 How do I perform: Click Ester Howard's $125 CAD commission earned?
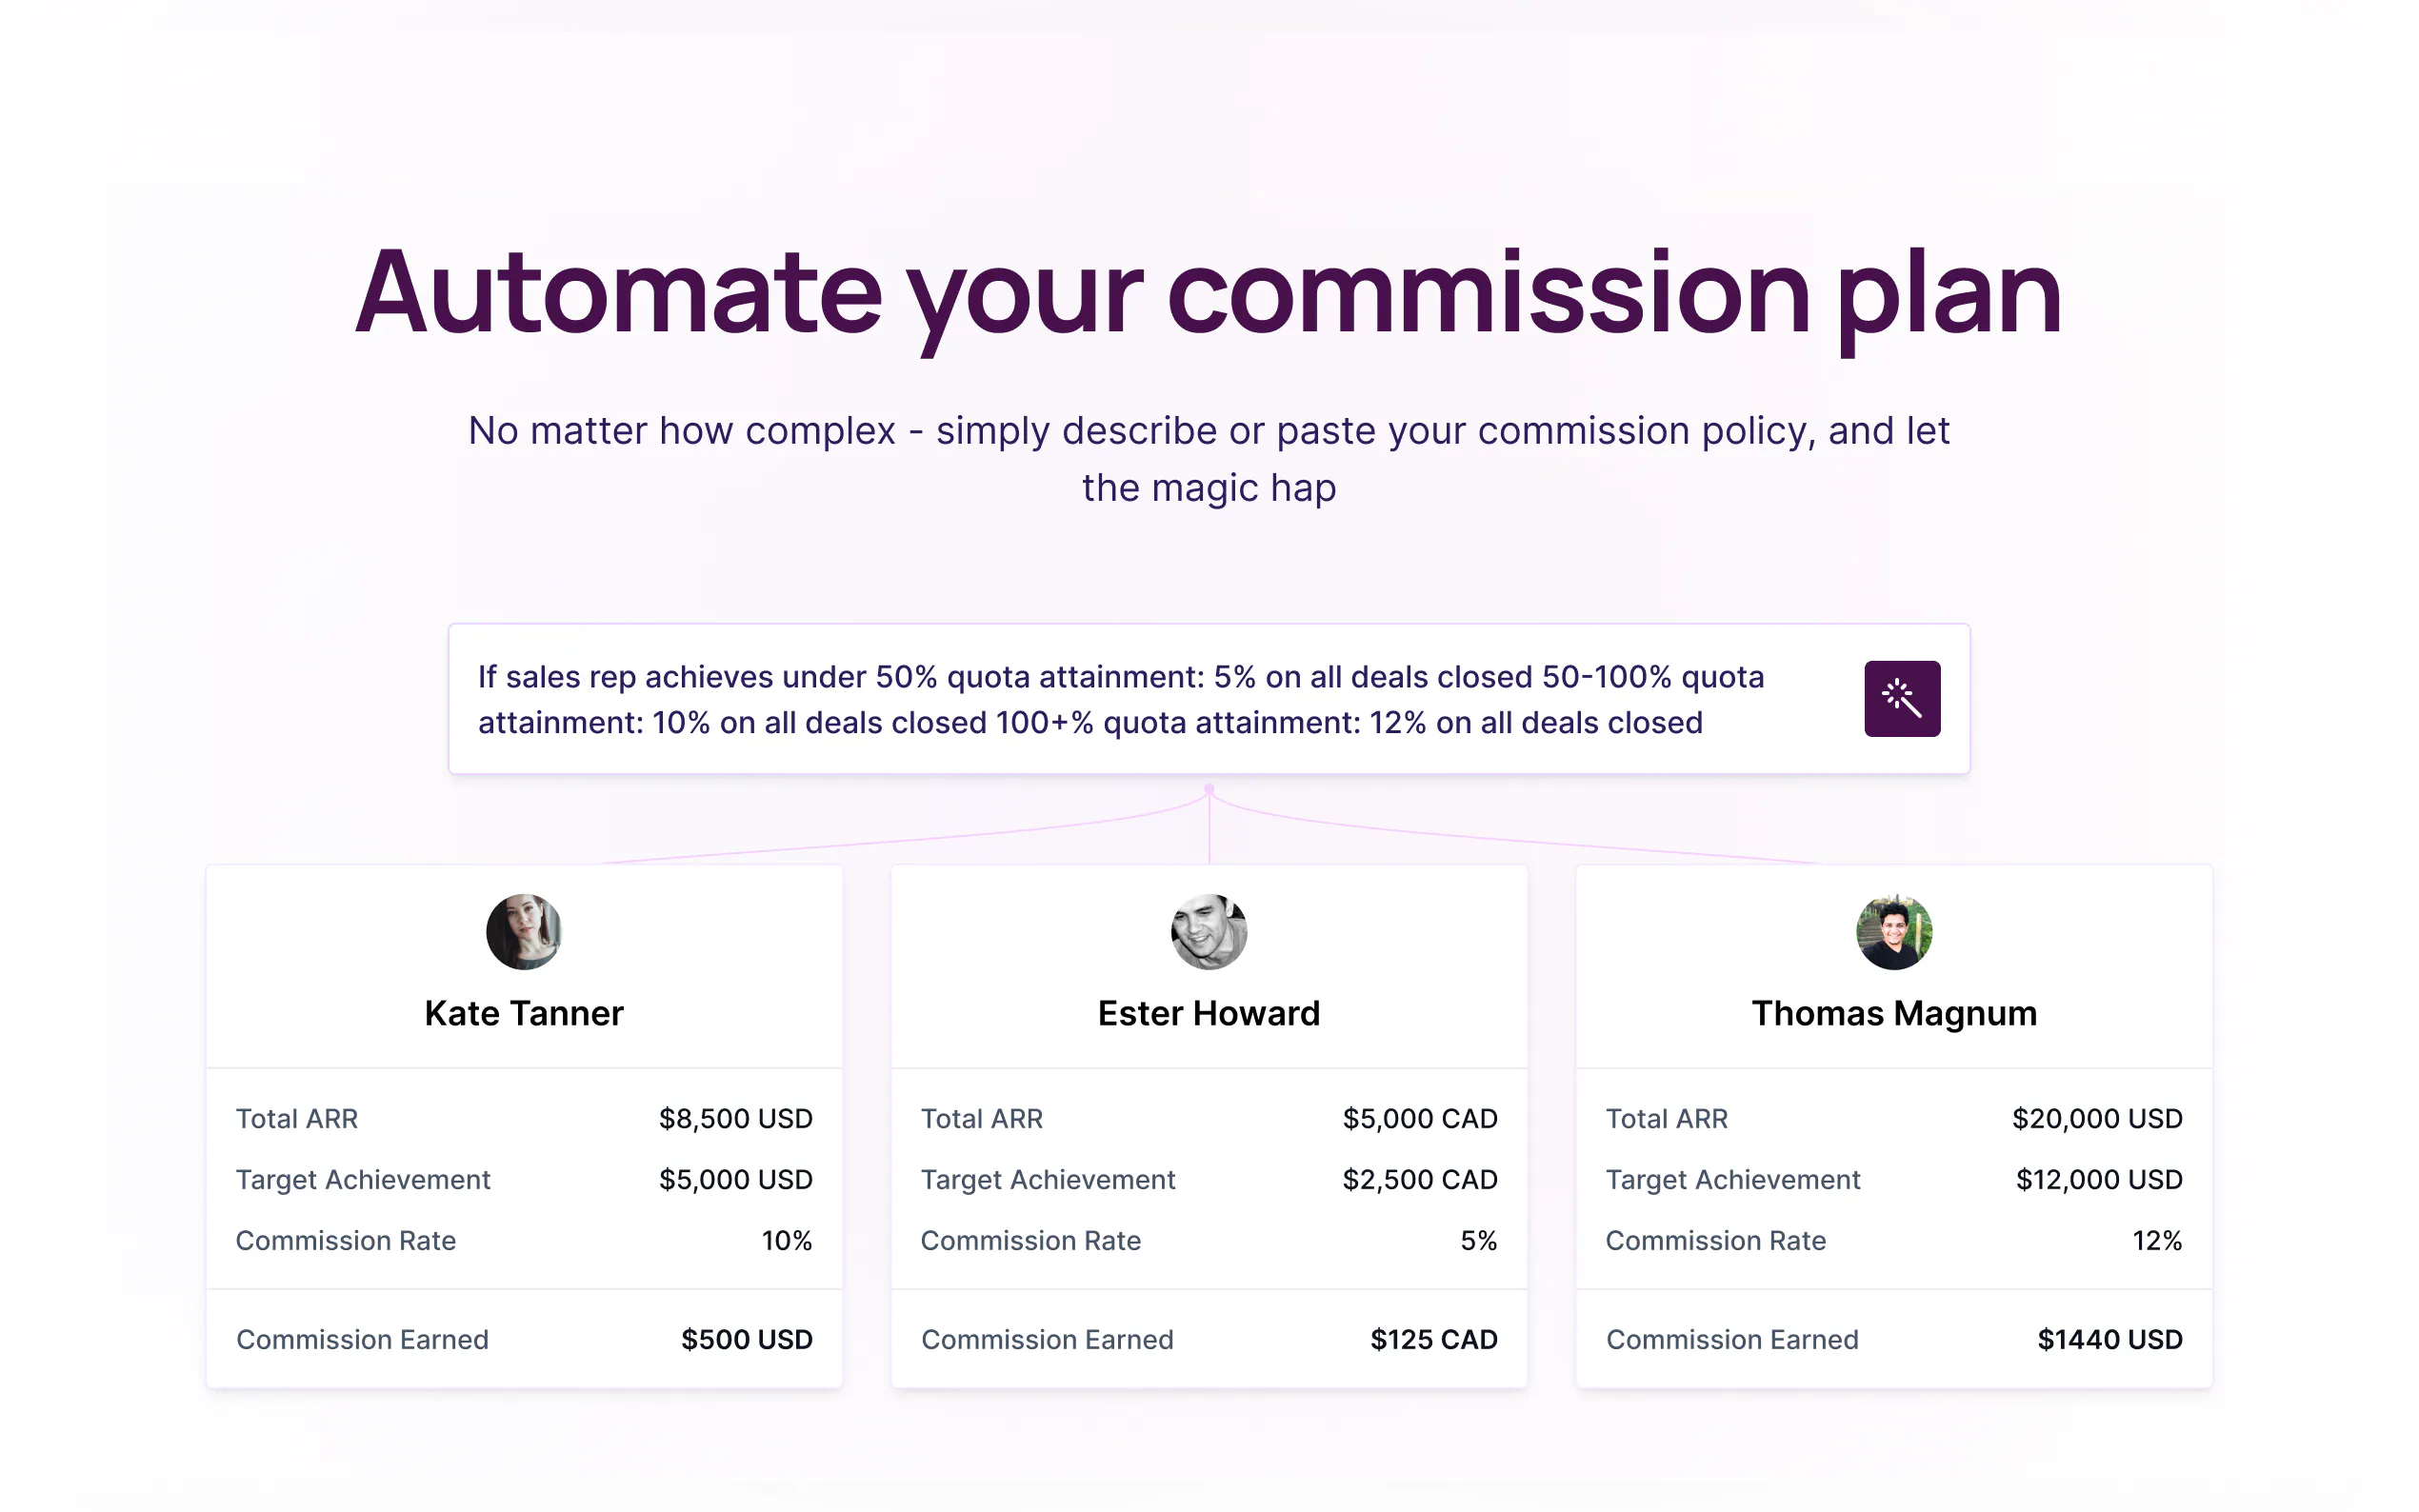coord(1433,1339)
